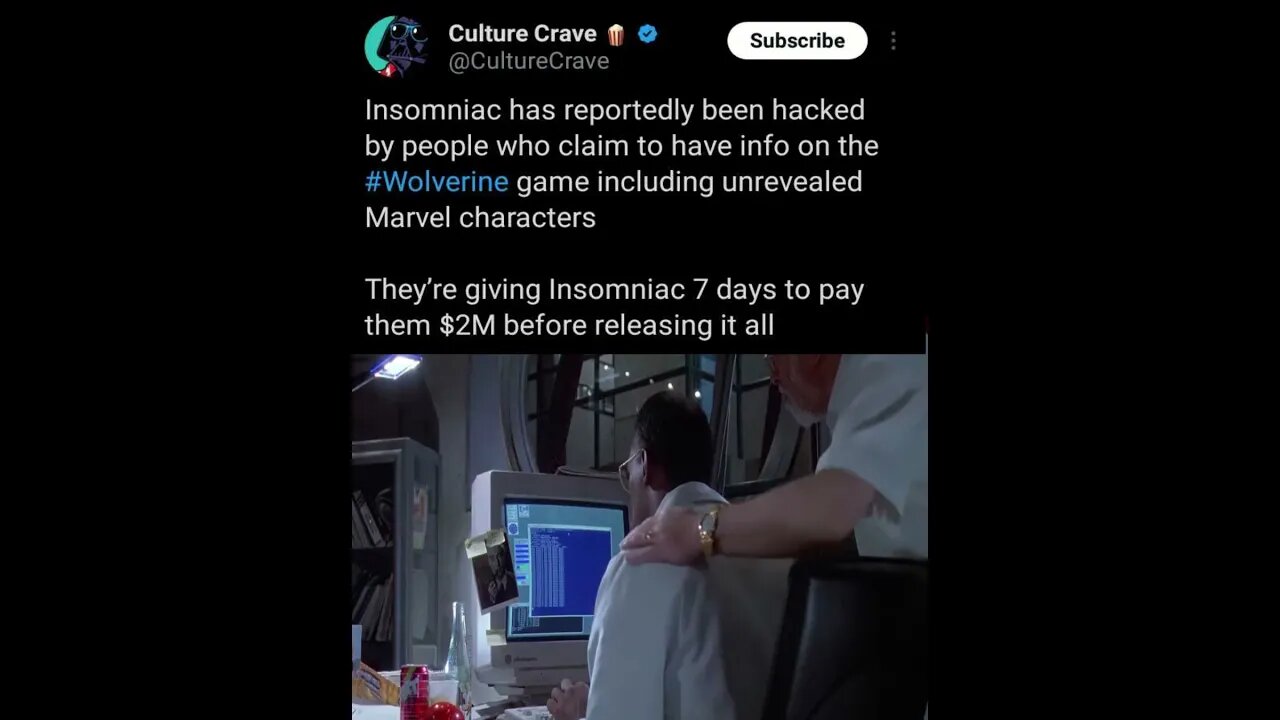Open the attached movie still image
1280x720 pixels.
point(639,537)
